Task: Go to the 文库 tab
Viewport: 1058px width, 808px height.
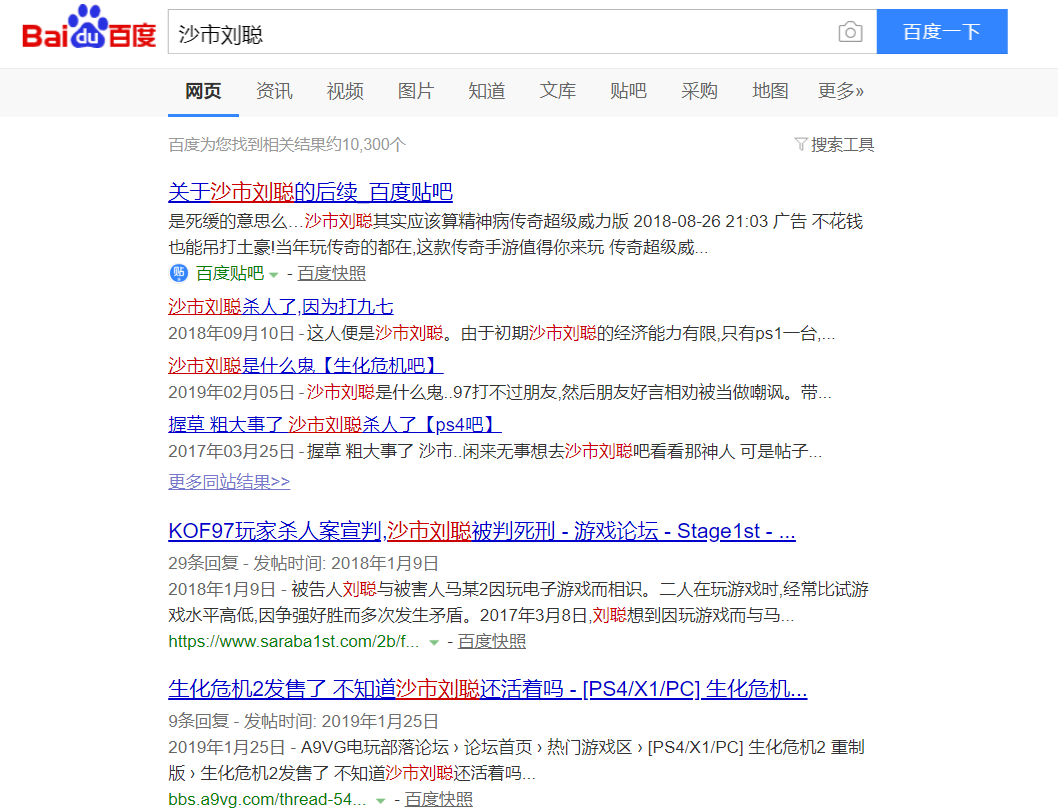Action: click(557, 91)
